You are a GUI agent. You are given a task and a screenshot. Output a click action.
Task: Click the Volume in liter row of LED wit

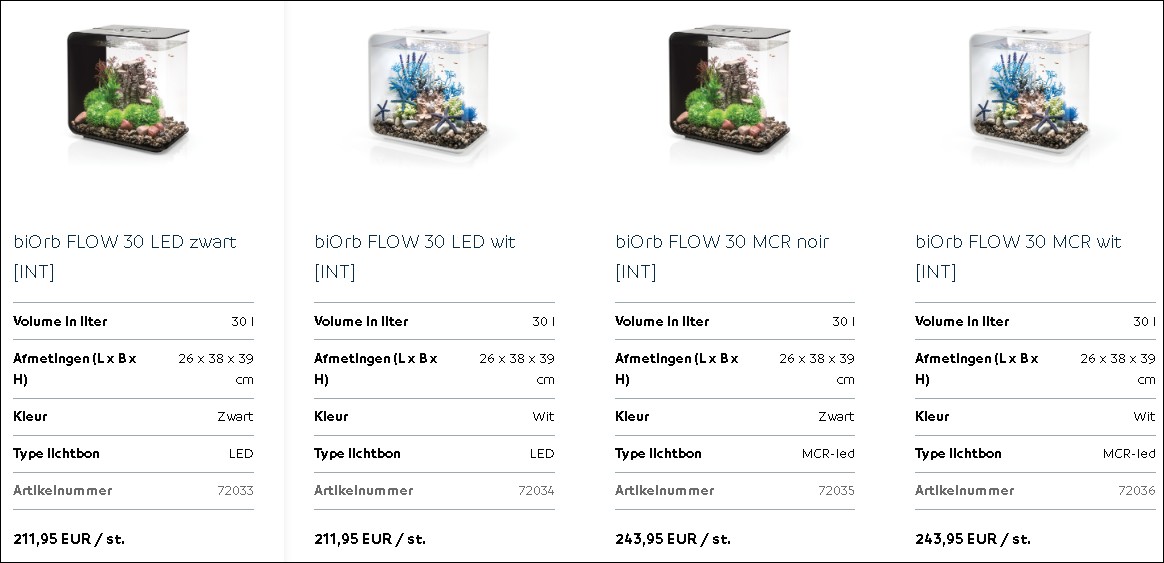pyautogui.click(x=434, y=322)
